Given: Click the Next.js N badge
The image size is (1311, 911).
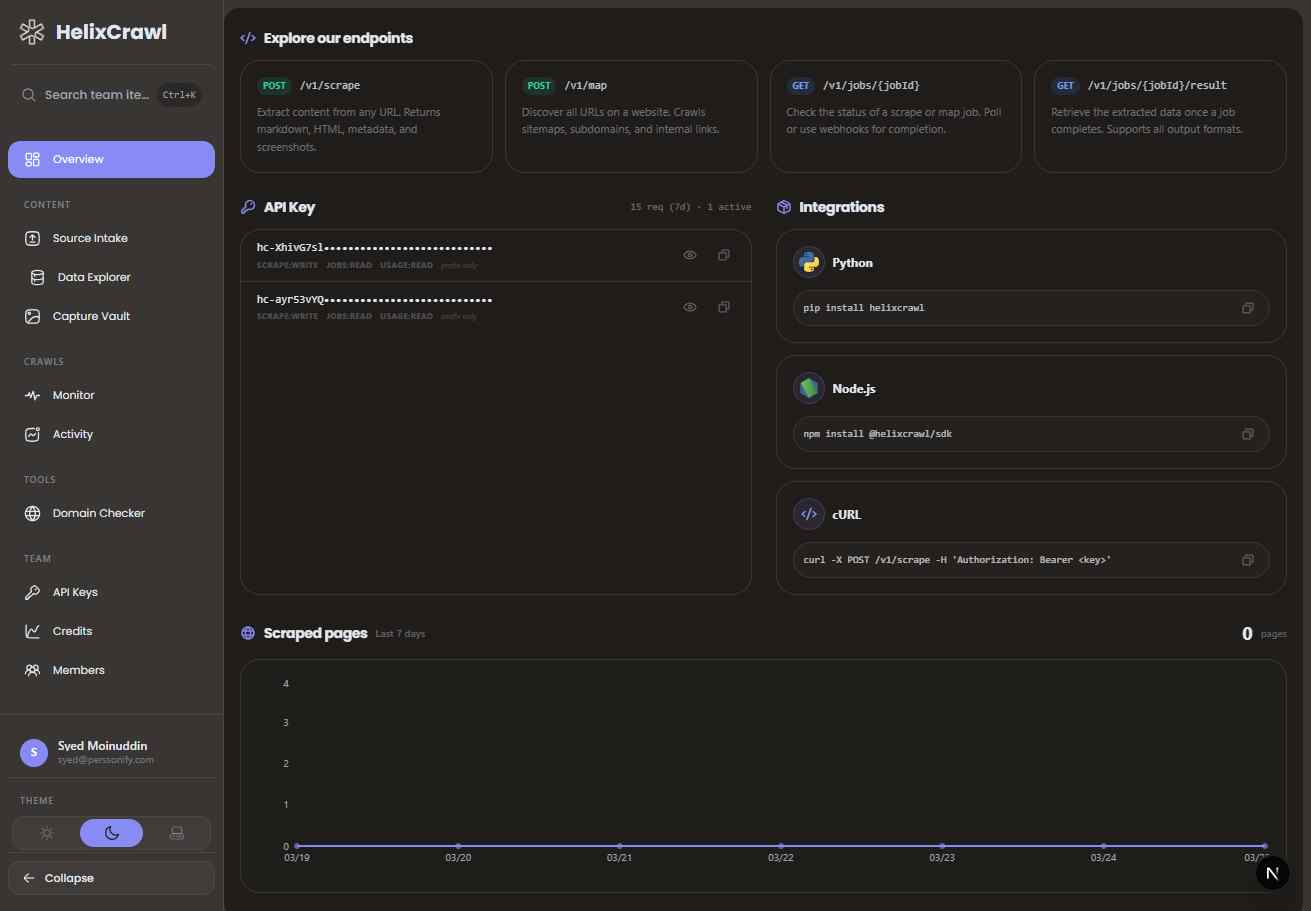Looking at the screenshot, I should coord(1272,873).
